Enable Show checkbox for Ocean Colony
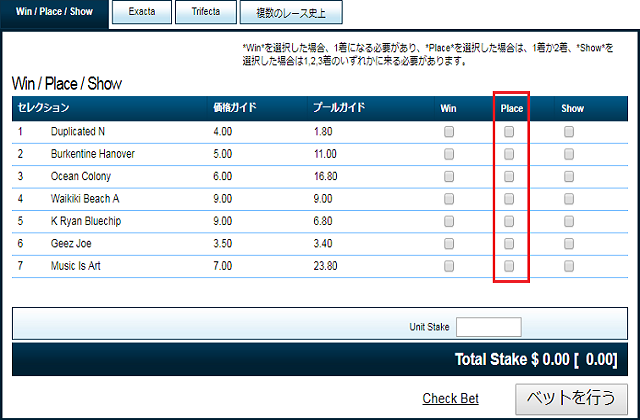 (x=569, y=177)
